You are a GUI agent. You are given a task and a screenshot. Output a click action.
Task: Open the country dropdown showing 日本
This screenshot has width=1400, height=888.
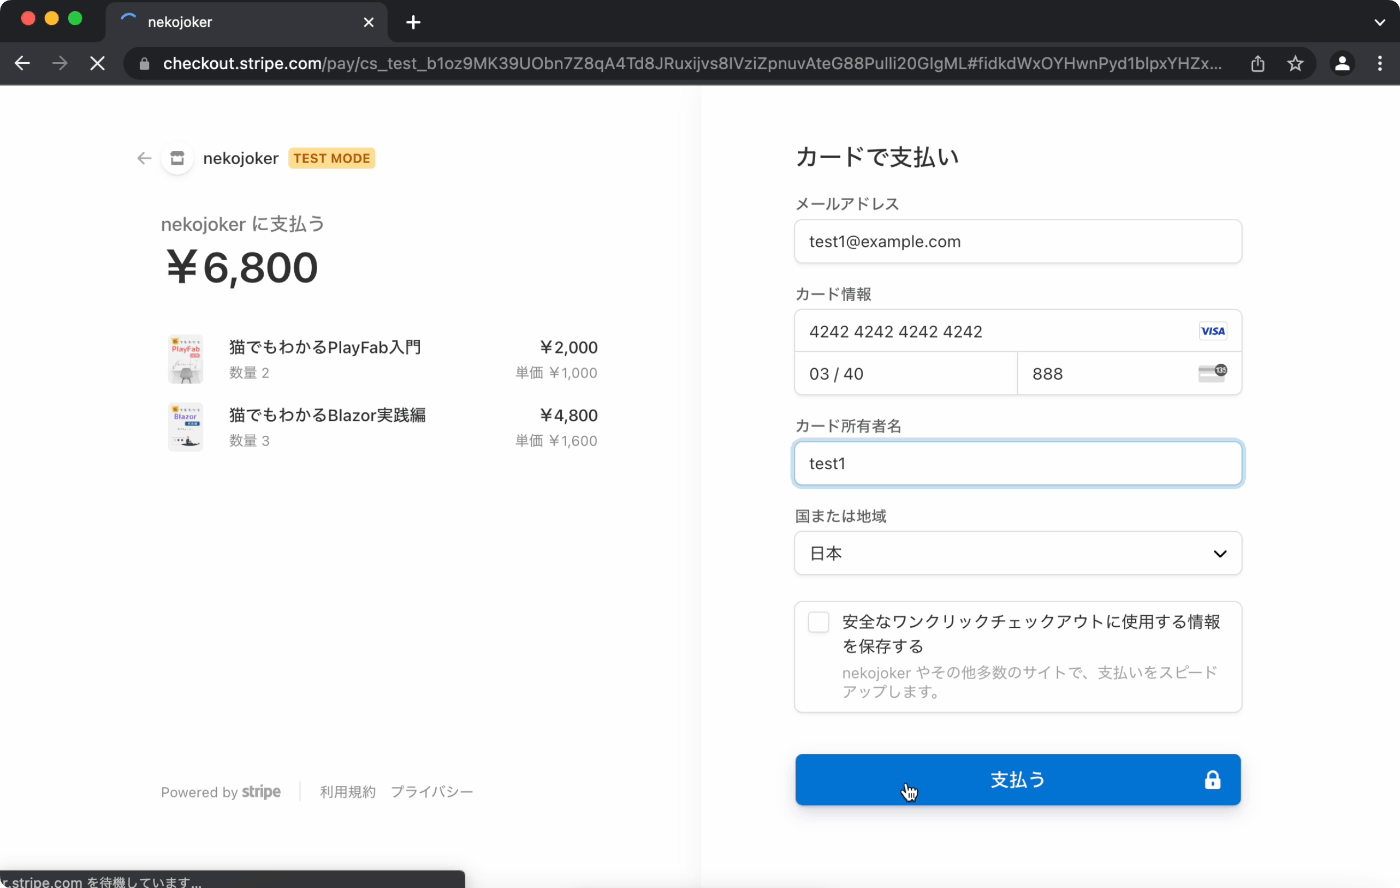click(1018, 553)
